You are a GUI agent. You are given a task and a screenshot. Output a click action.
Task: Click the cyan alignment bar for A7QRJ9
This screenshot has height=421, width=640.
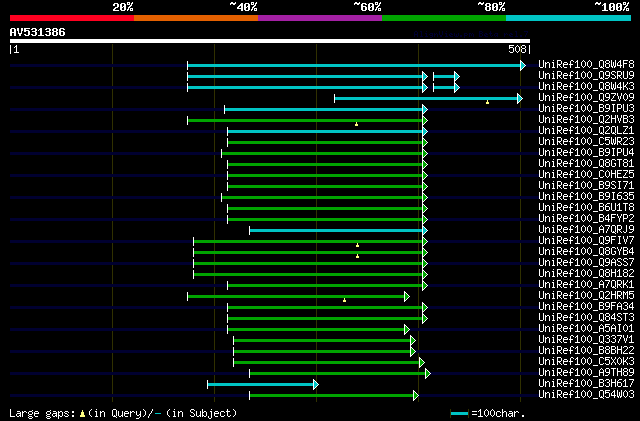pos(336,231)
